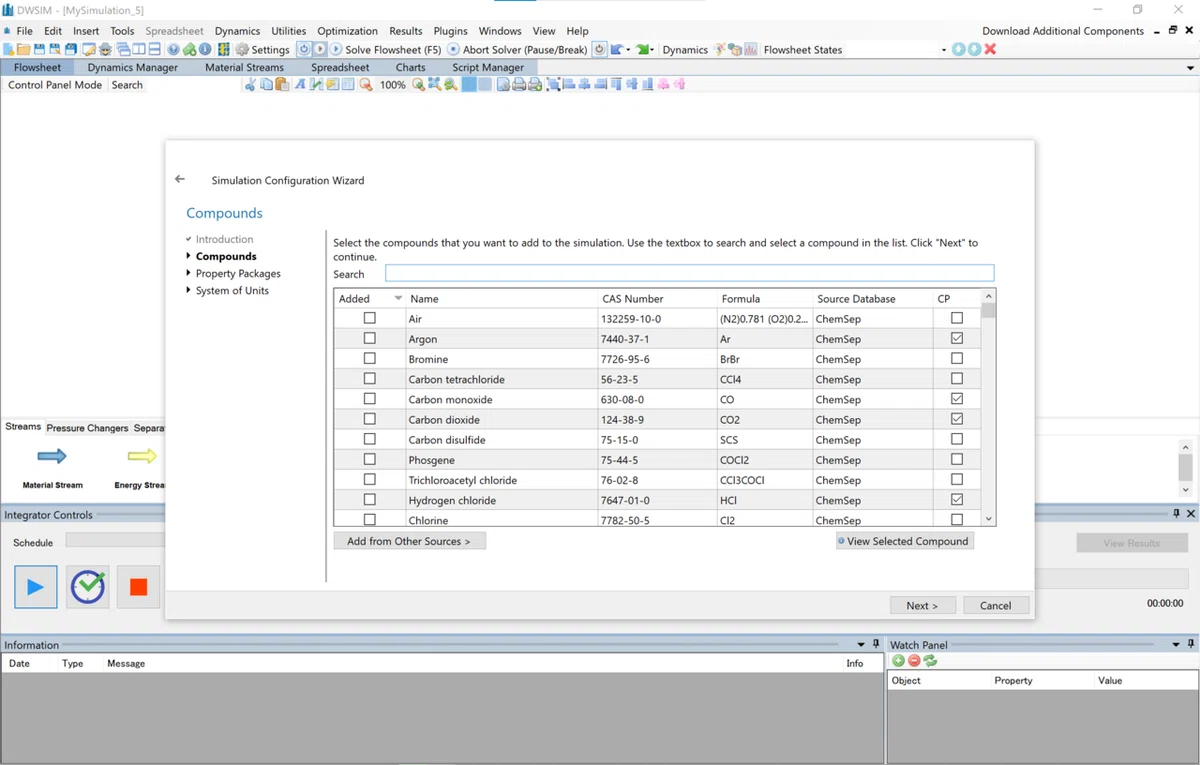
Task: Click the blue Solve Flowsheet play icon
Action: click(336, 49)
